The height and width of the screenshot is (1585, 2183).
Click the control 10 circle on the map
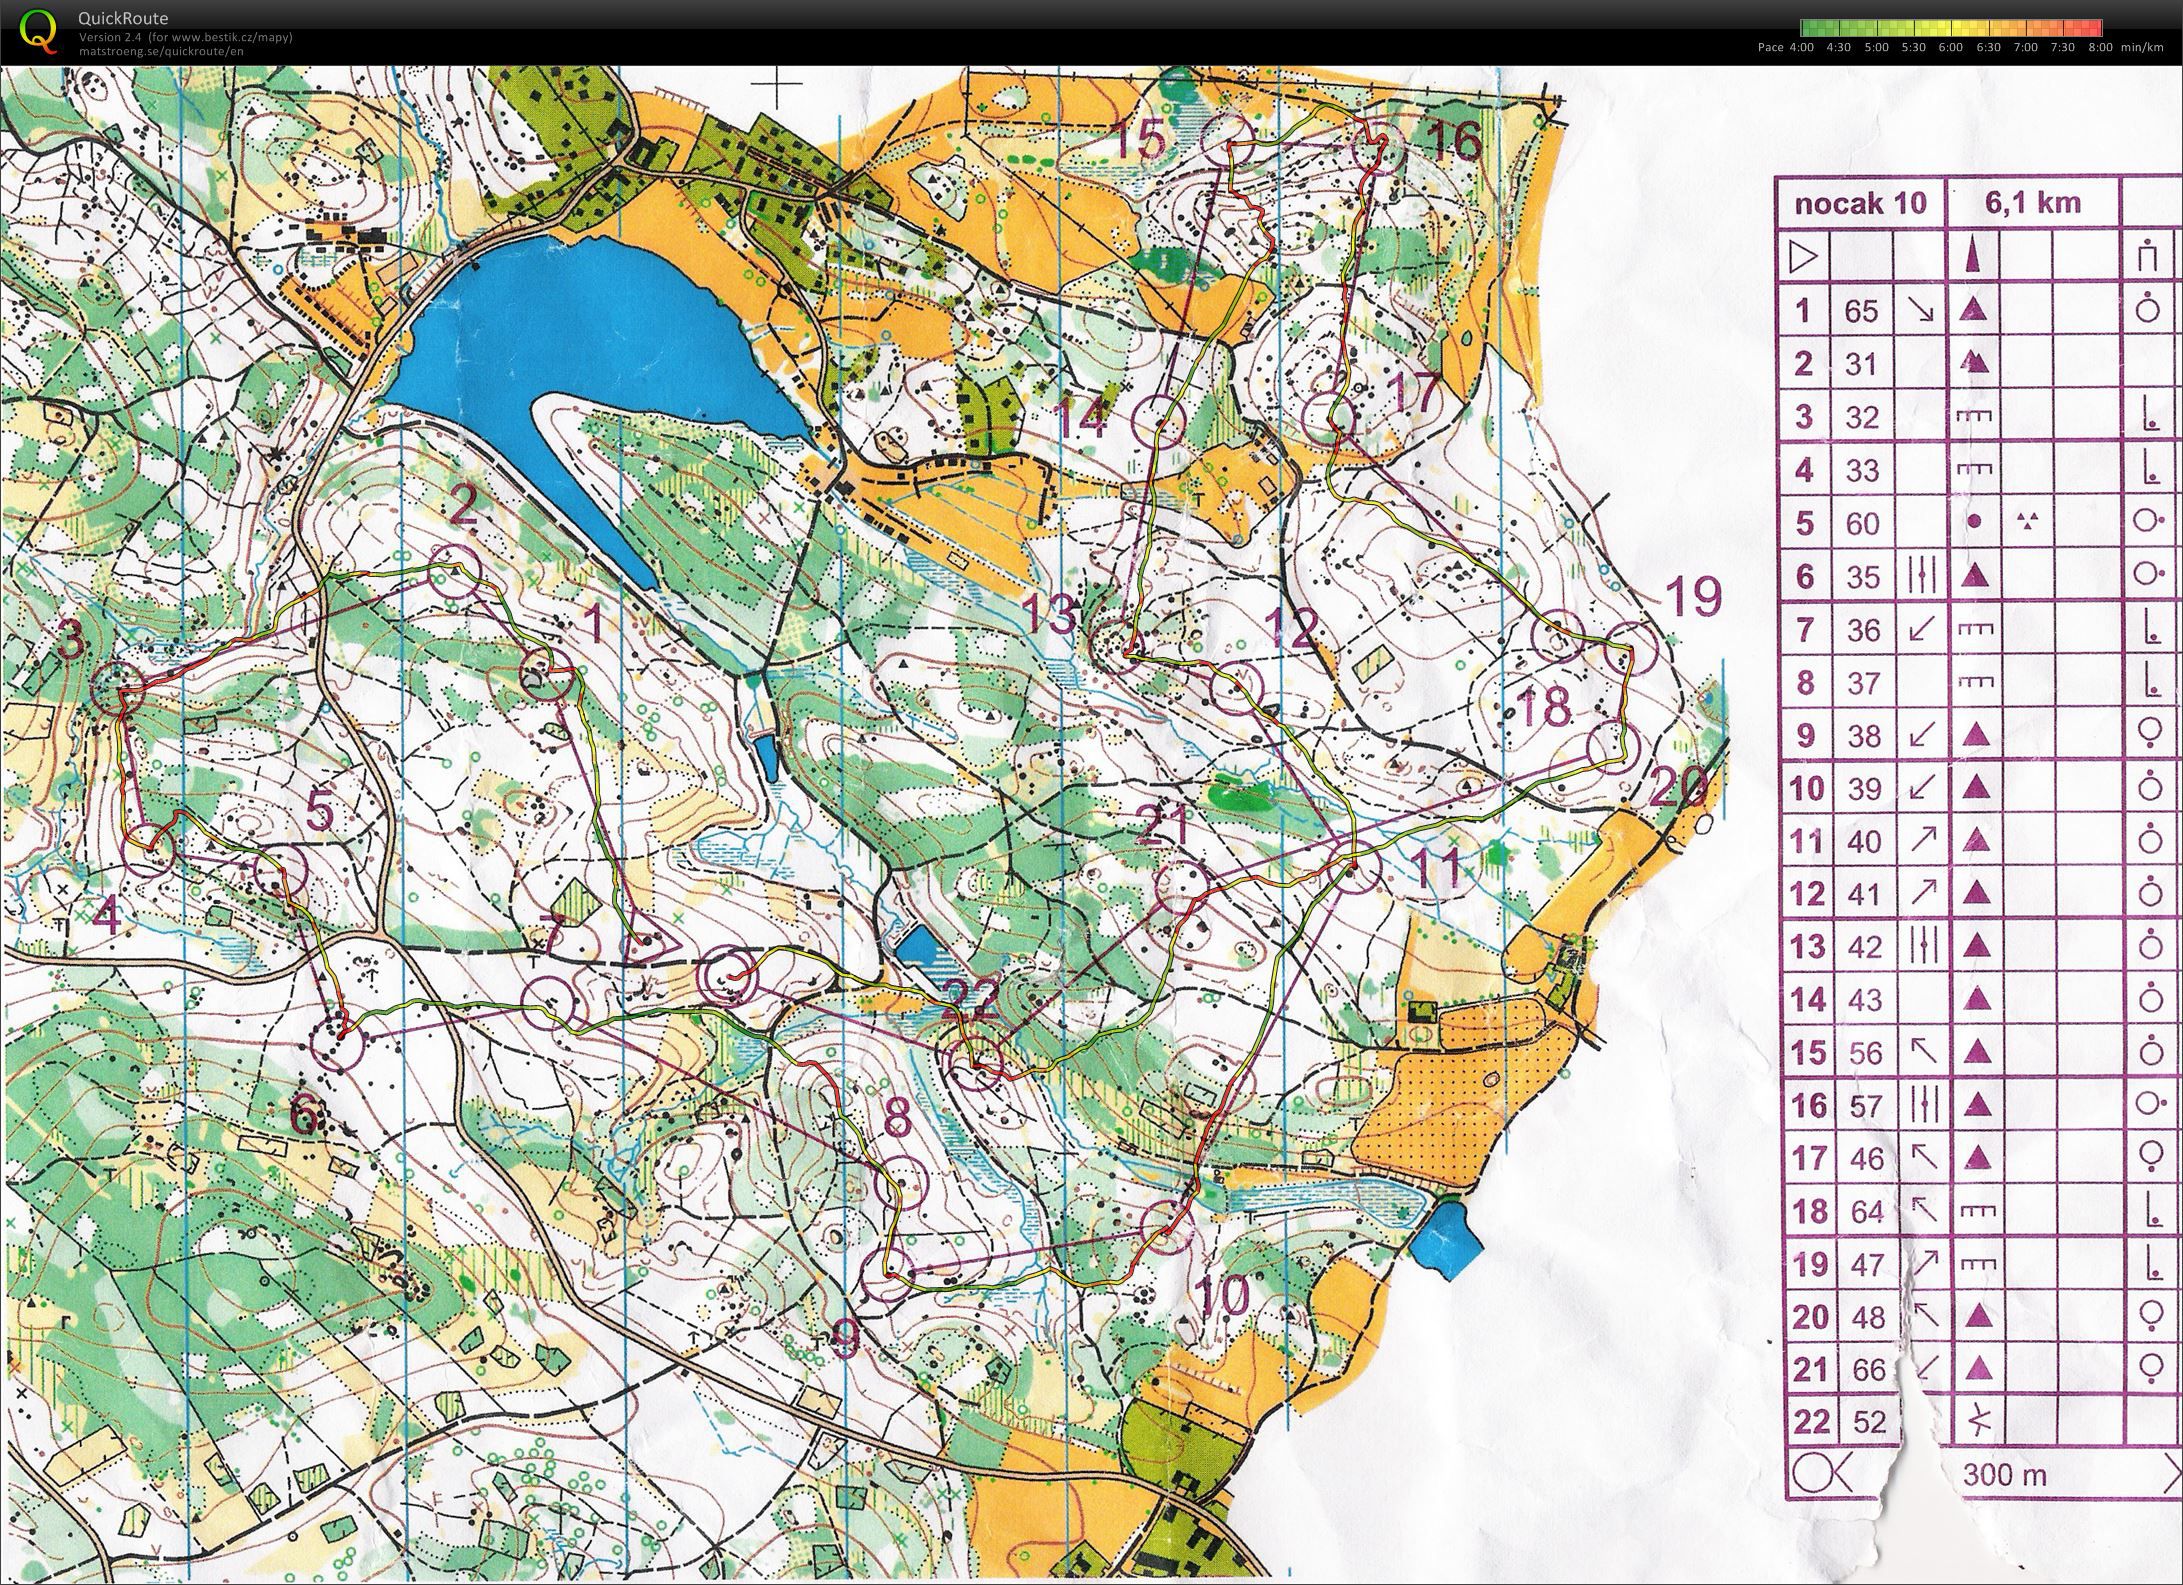click(x=1166, y=1227)
